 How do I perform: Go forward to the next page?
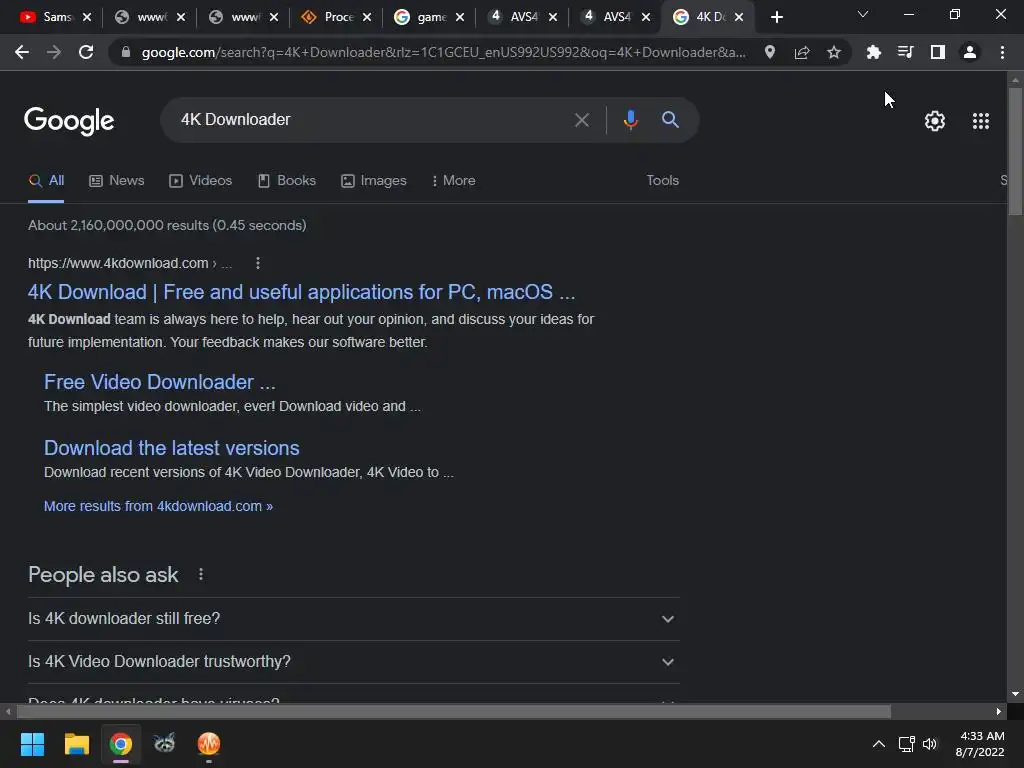(x=54, y=52)
